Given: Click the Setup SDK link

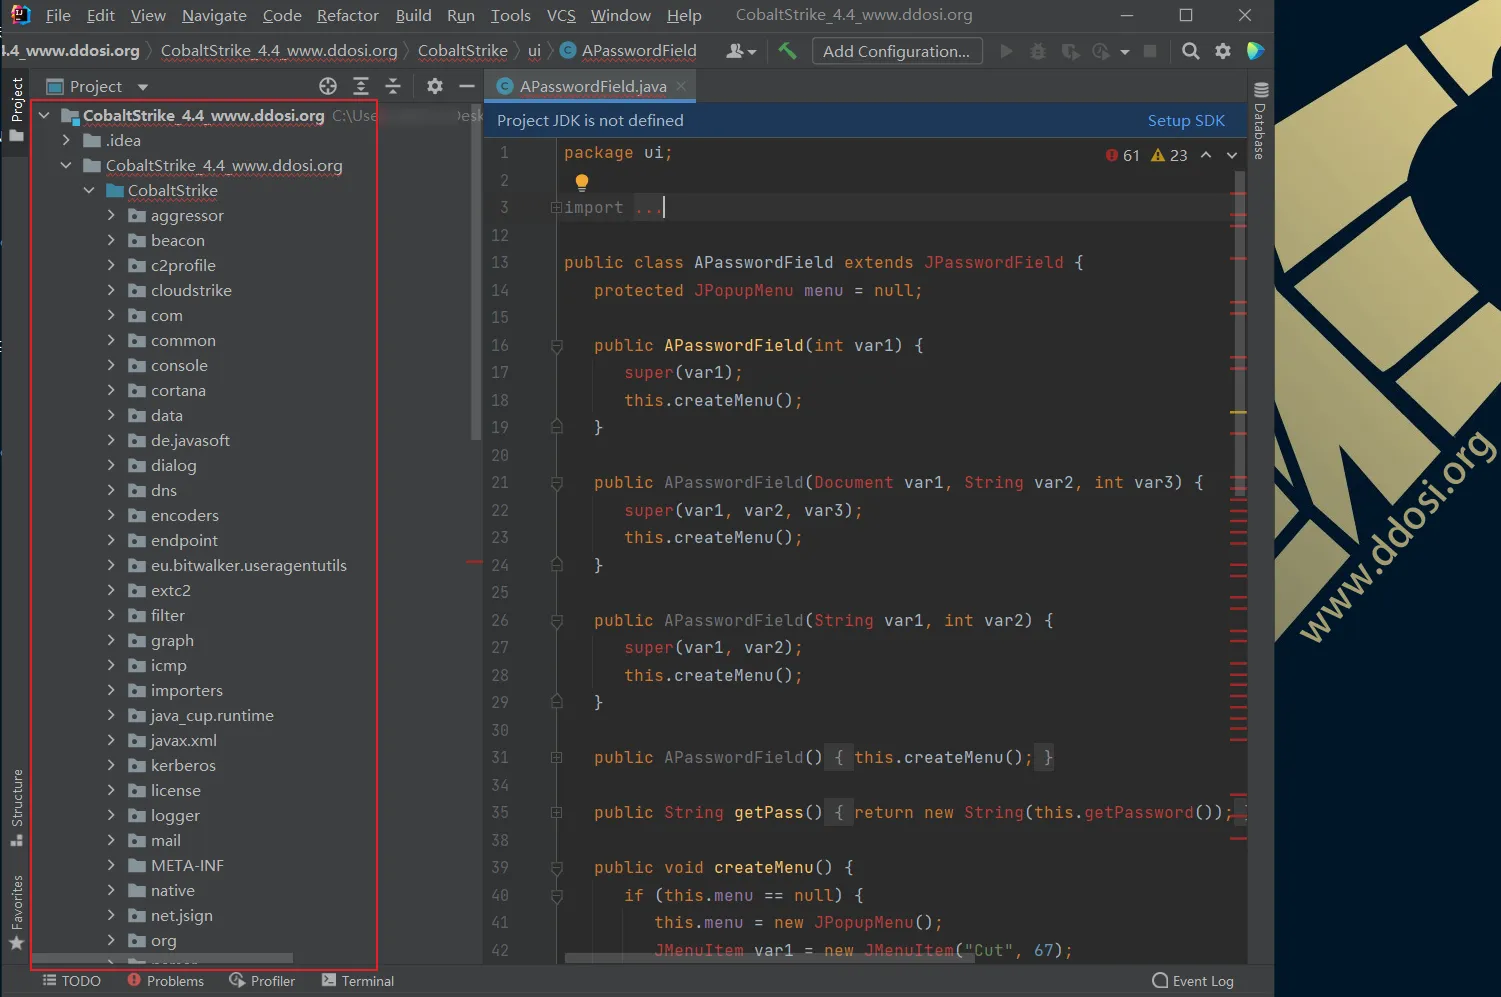Looking at the screenshot, I should (x=1186, y=120).
